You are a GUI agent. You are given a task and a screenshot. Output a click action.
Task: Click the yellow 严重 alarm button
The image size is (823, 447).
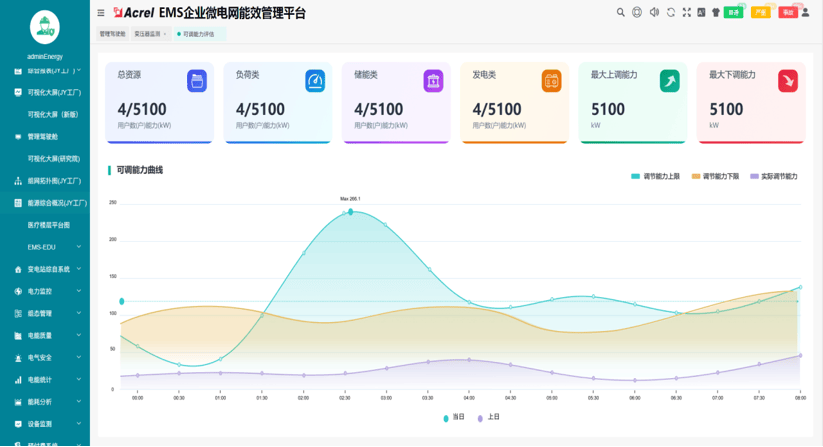click(x=760, y=13)
